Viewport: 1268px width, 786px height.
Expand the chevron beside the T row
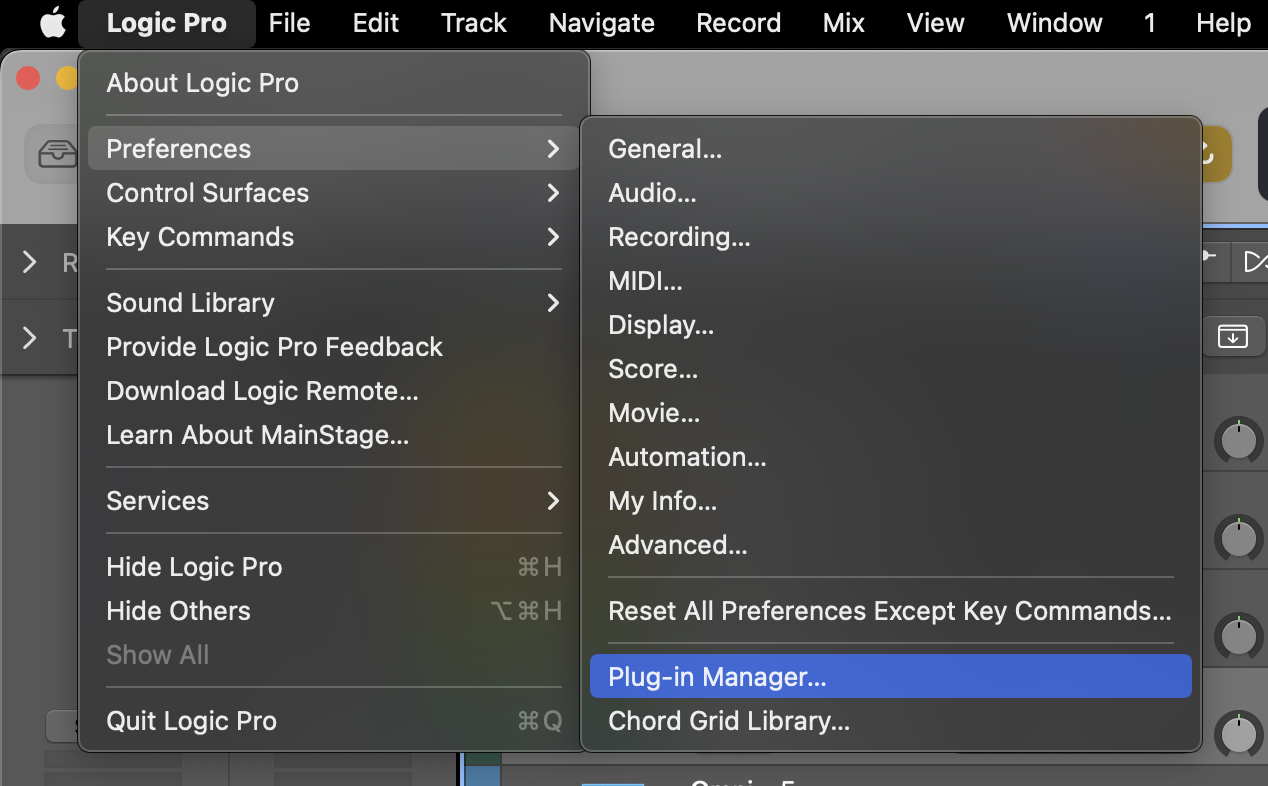click(x=30, y=339)
